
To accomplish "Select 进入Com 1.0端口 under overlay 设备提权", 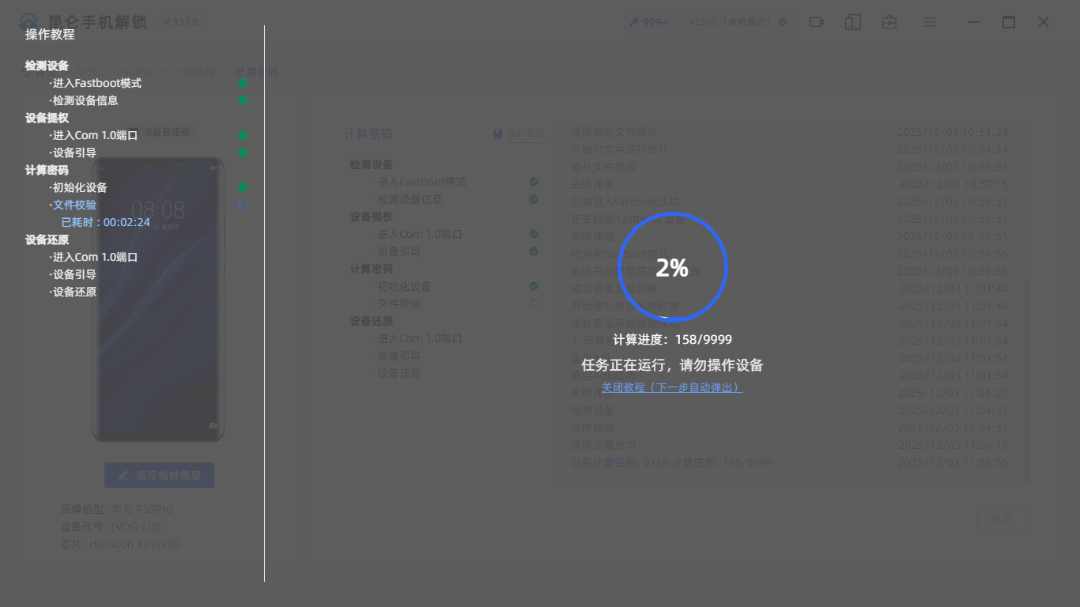I will tap(94, 136).
